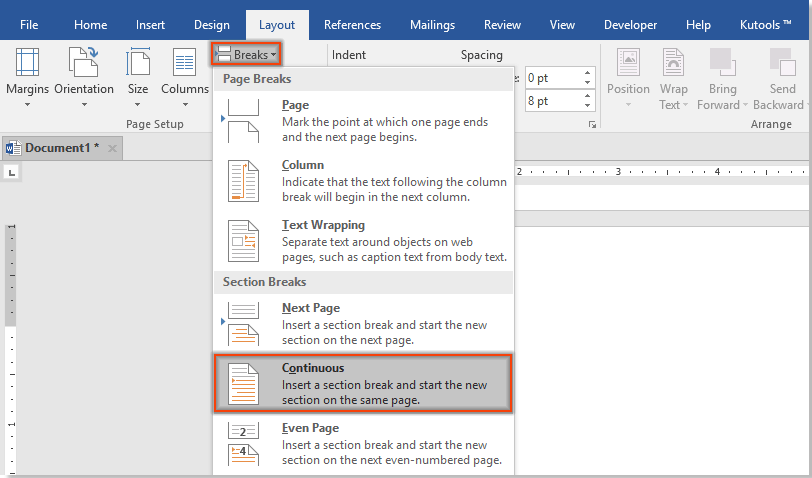Collapse the Breaks dropdown button

pos(246,55)
